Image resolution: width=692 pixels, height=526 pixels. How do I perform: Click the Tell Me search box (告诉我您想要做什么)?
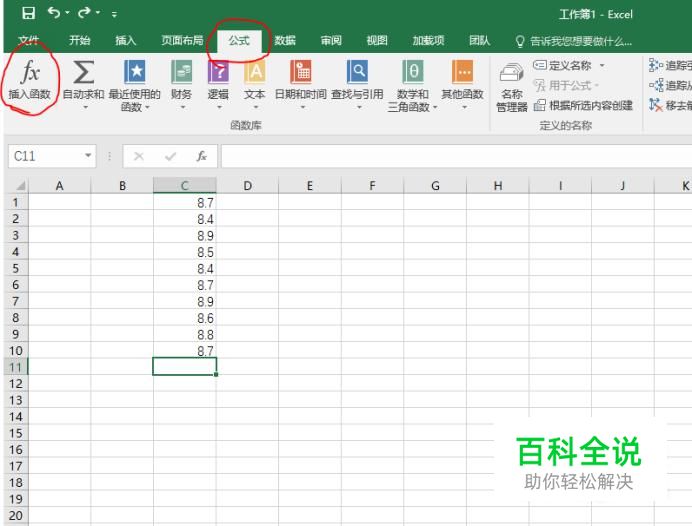click(x=581, y=41)
